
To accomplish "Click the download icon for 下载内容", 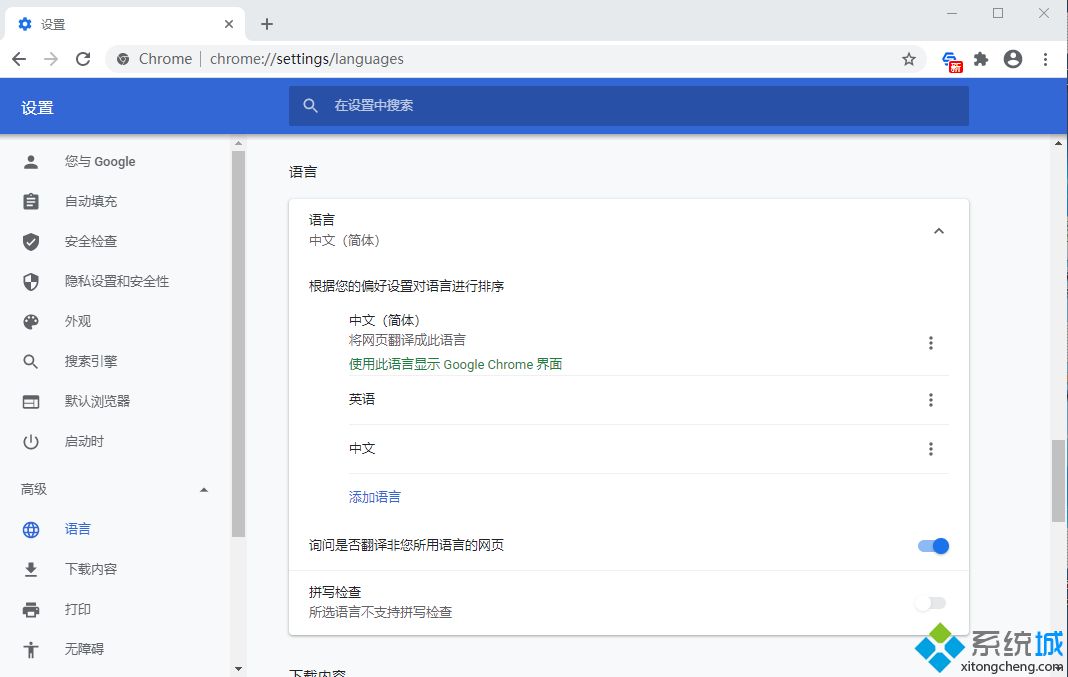I will coord(31,569).
